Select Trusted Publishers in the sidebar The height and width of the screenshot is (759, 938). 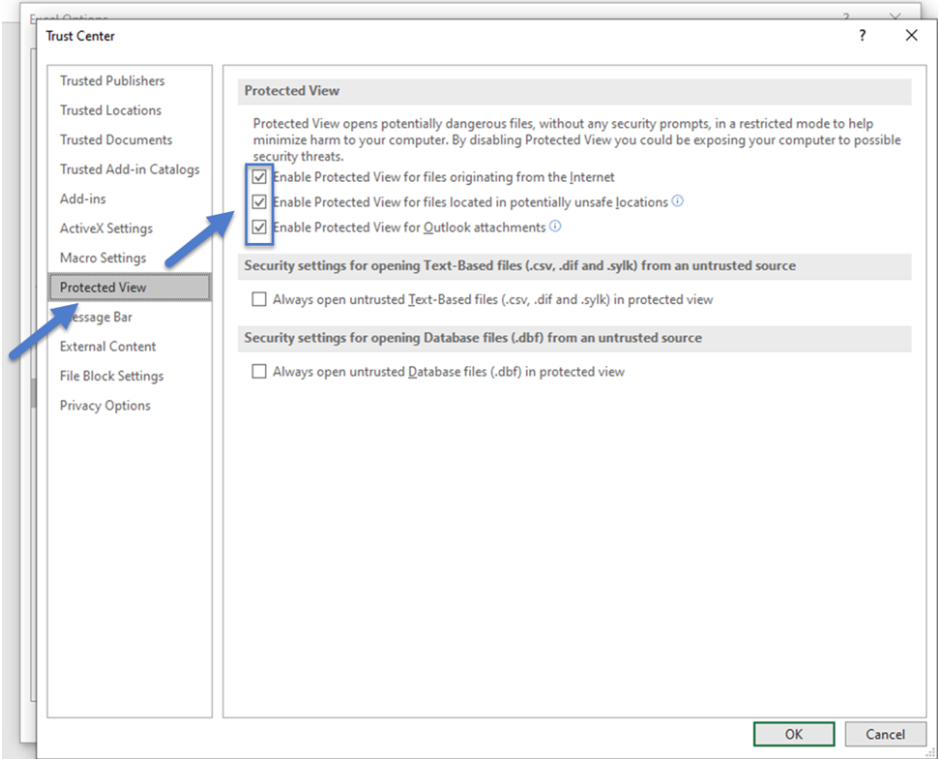[112, 81]
